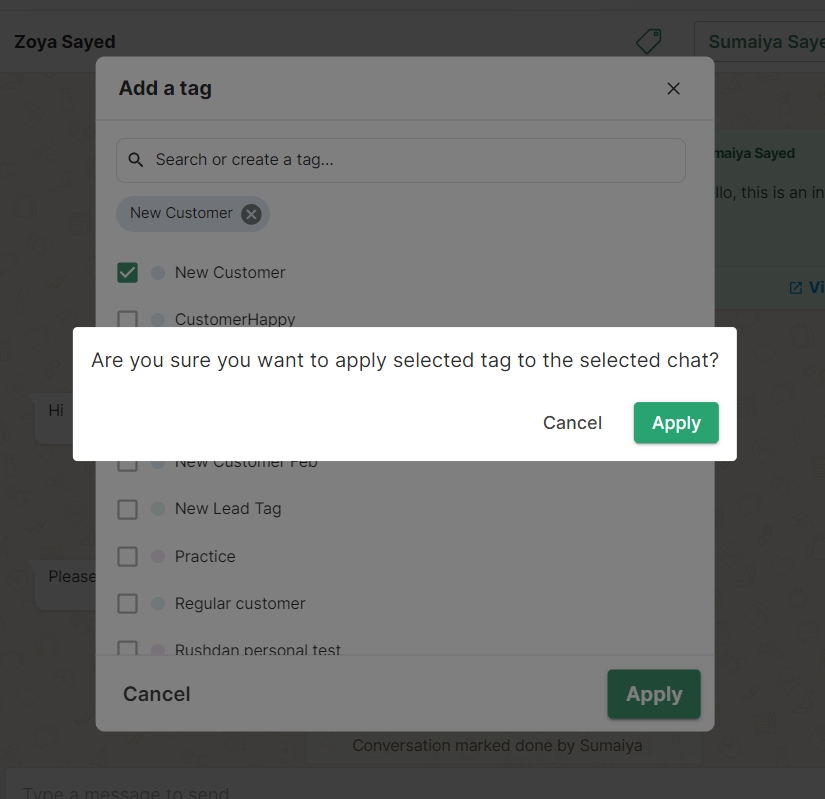Cancel the tag confirmation popup
Viewport: 825px width, 799px height.
click(x=572, y=423)
